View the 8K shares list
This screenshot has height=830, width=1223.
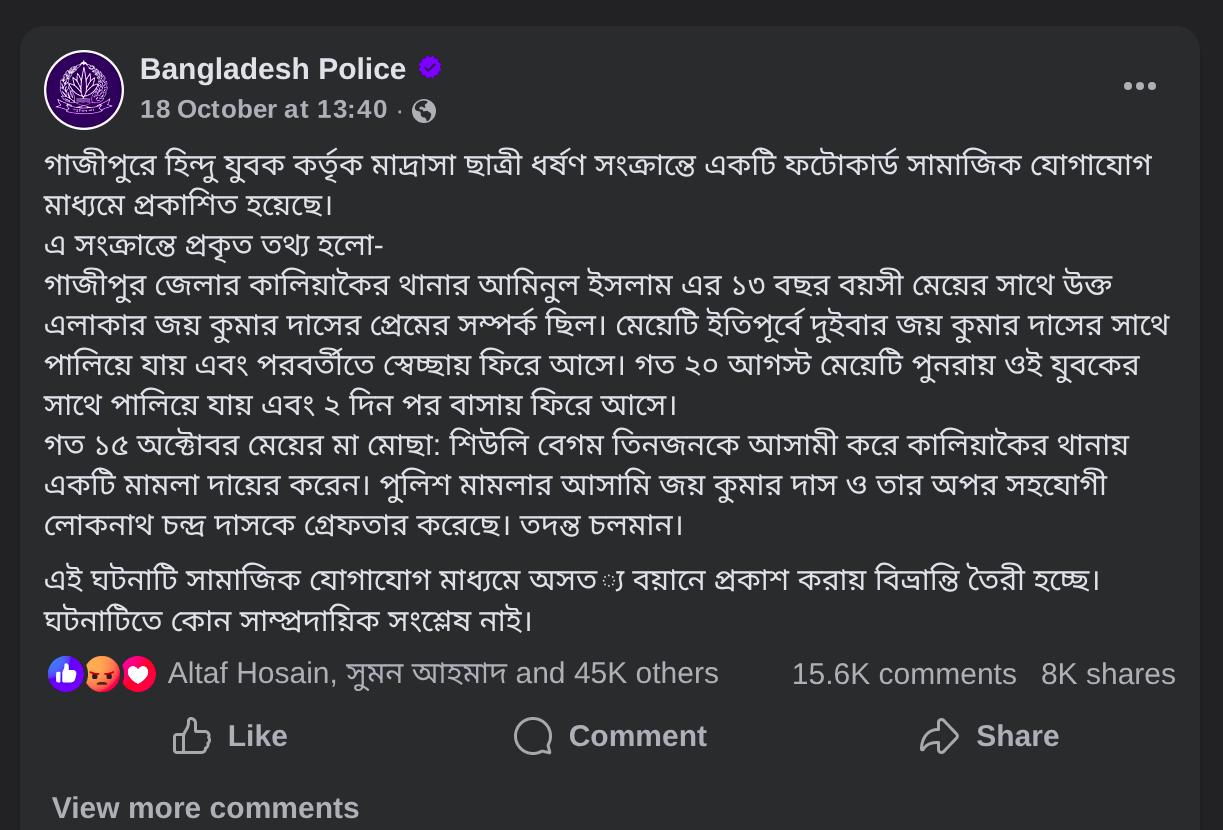pos(1108,674)
